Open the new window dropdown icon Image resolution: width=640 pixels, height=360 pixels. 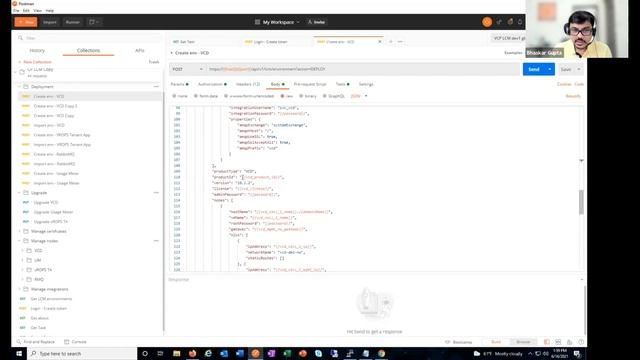click(x=94, y=22)
